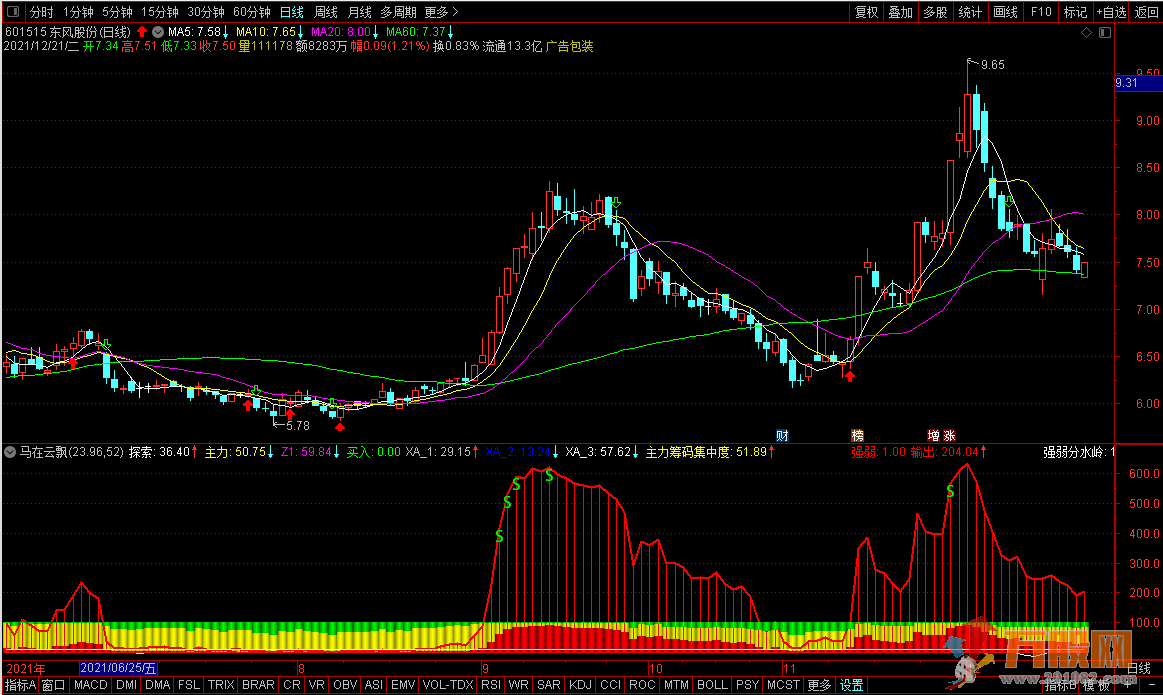Click the 叠加 overlay button
Viewport: 1163px width, 695px height.
click(901, 12)
